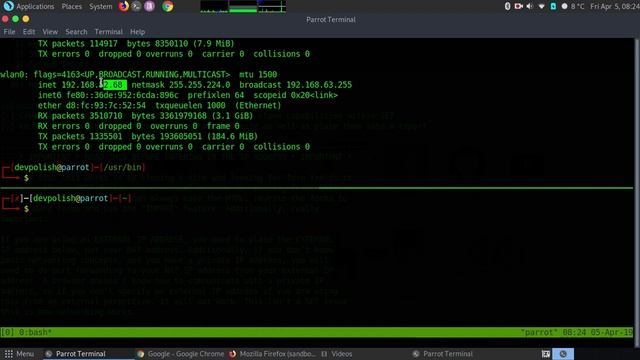
Task: Open the Wi-Fi network tray icon
Action: point(542,6)
